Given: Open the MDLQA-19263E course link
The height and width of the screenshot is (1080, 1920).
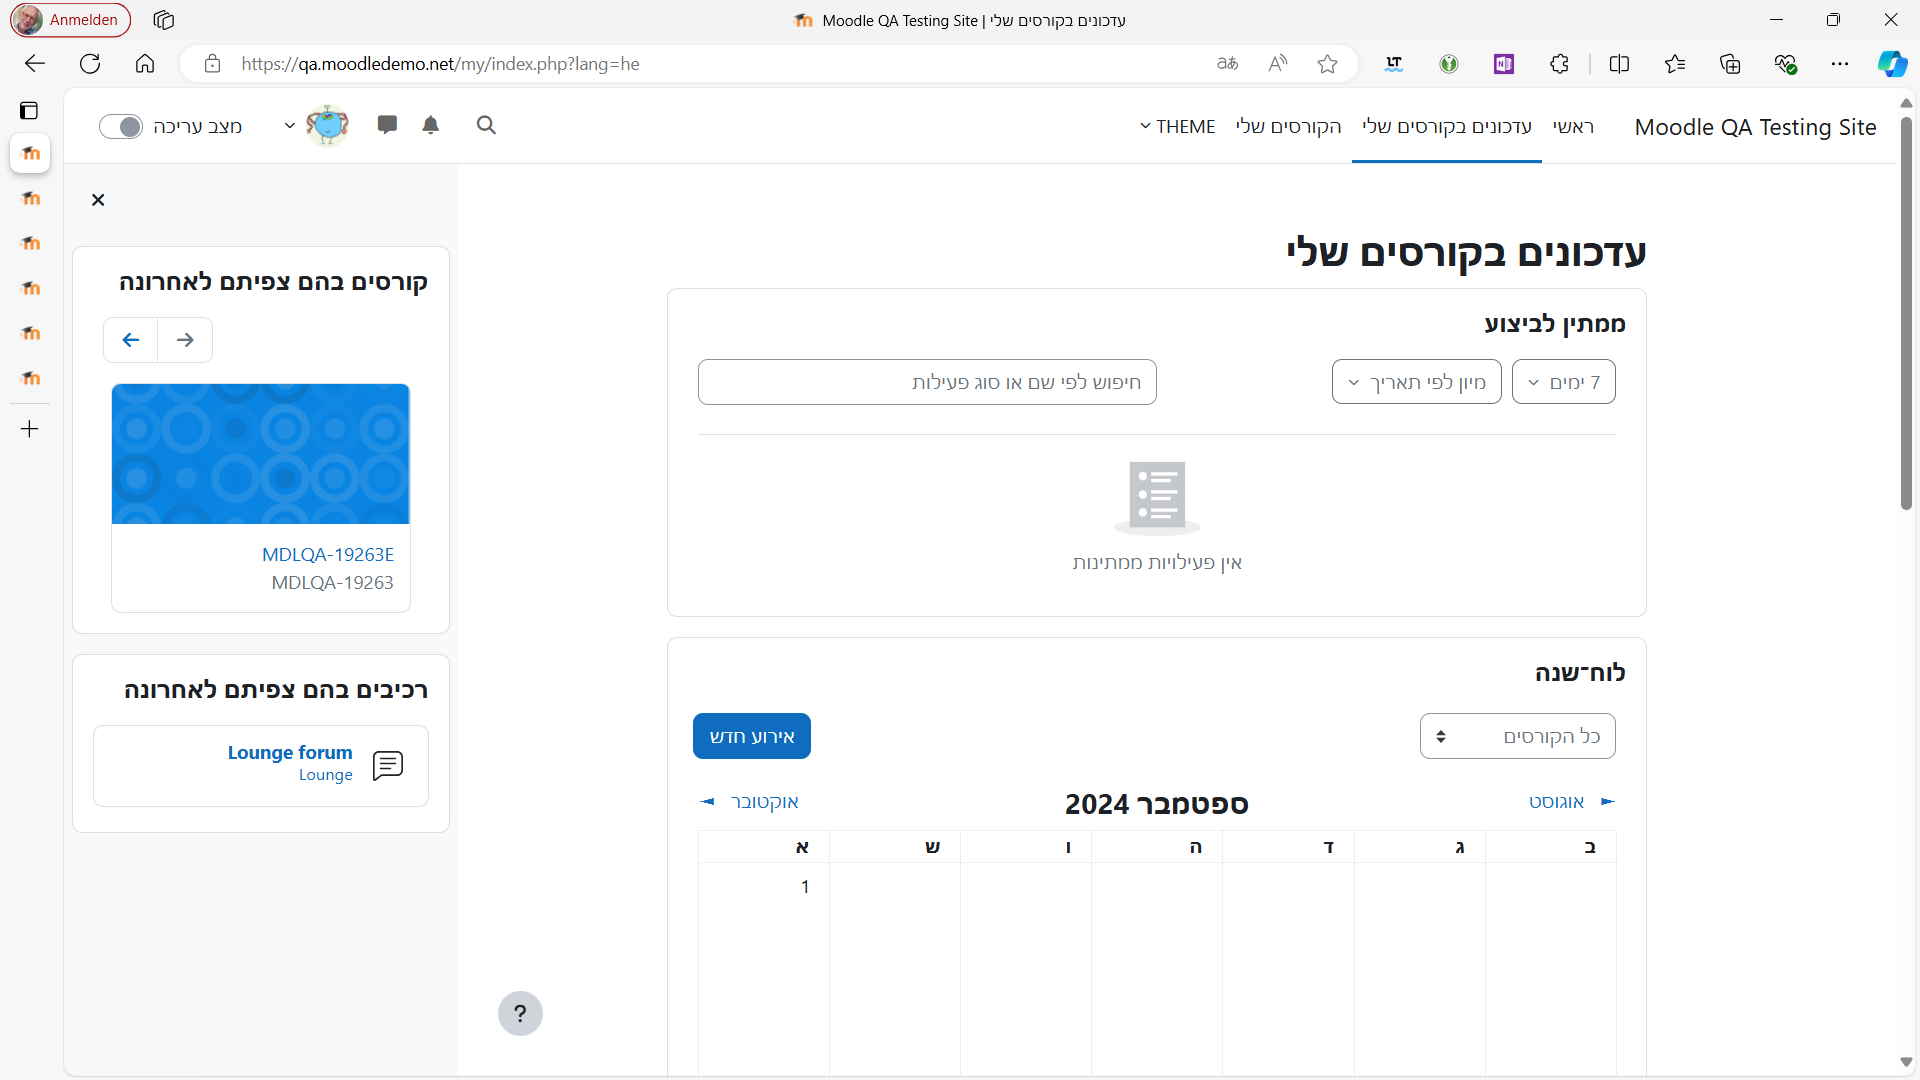Looking at the screenshot, I should [x=328, y=555].
